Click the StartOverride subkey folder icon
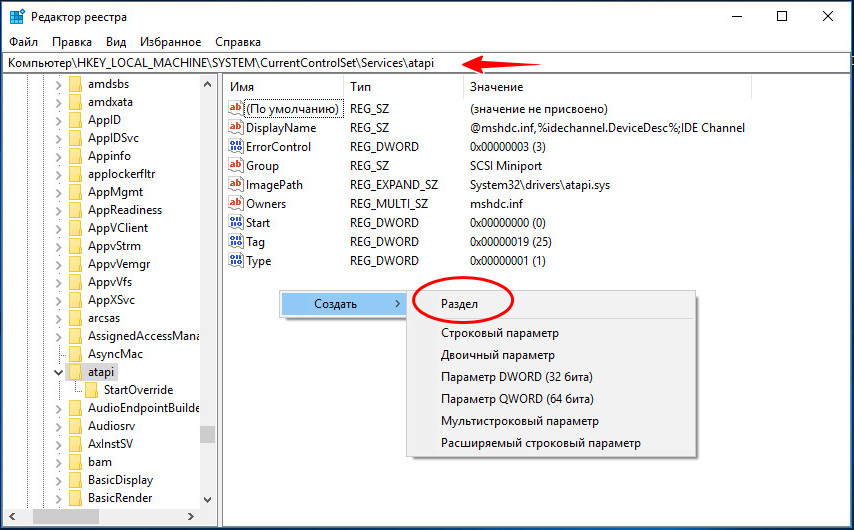This screenshot has width=854, height=530. [92, 390]
